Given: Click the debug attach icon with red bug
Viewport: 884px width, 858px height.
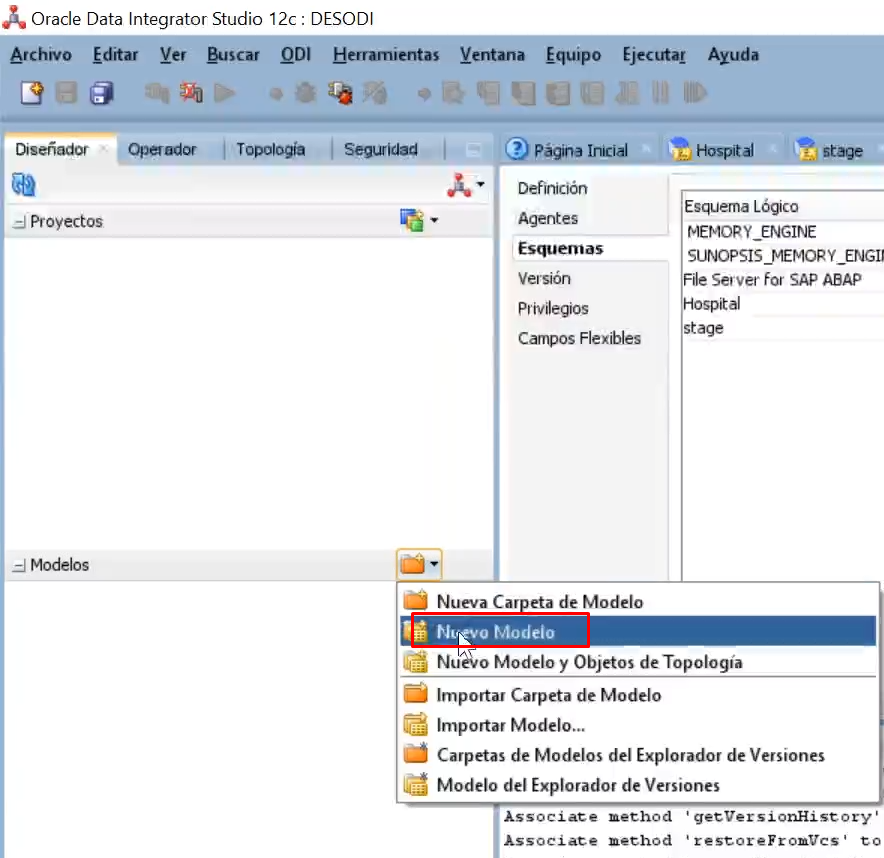Looking at the screenshot, I should point(340,93).
